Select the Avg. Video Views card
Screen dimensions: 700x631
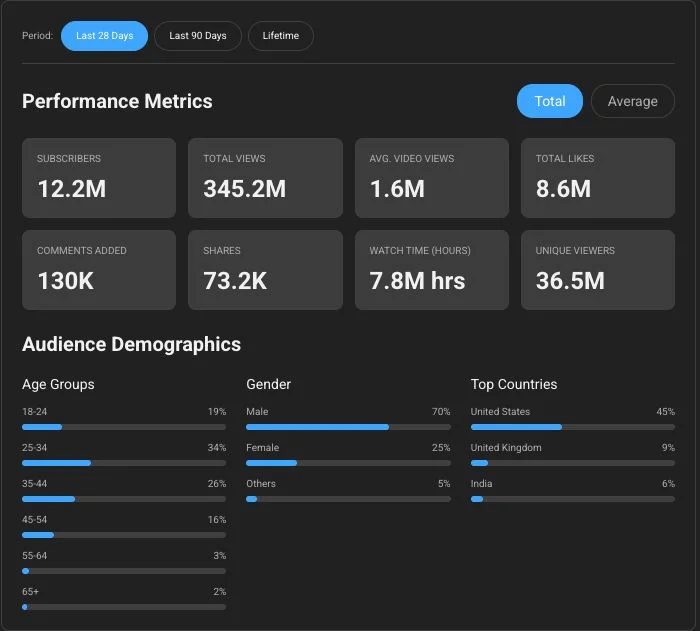pos(432,178)
